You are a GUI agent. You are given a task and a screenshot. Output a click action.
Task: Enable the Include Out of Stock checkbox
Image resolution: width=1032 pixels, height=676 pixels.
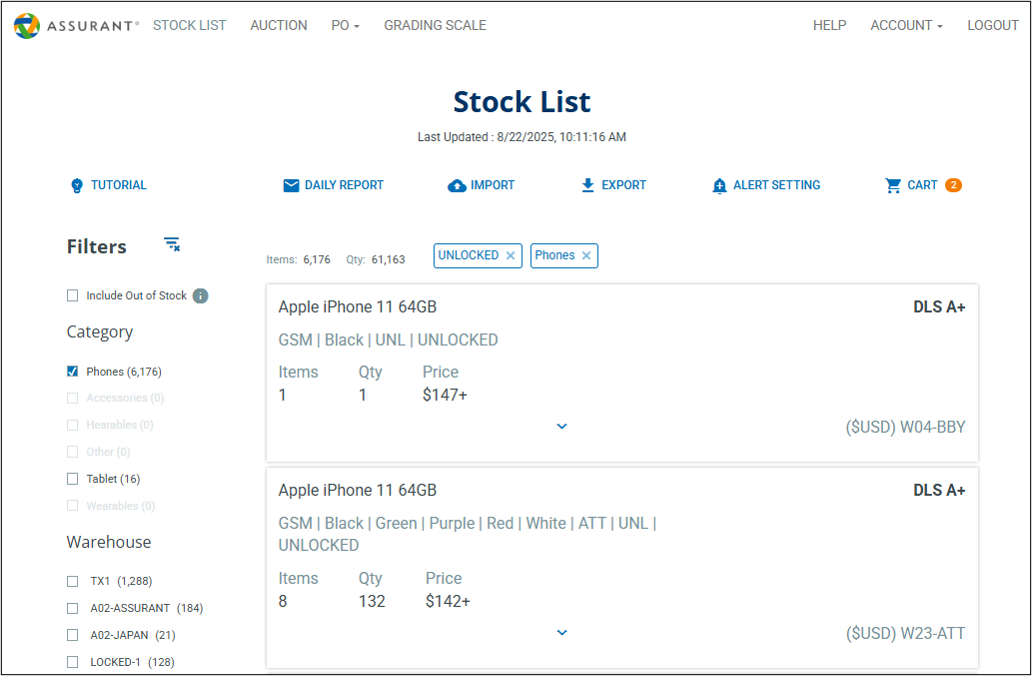(72, 296)
